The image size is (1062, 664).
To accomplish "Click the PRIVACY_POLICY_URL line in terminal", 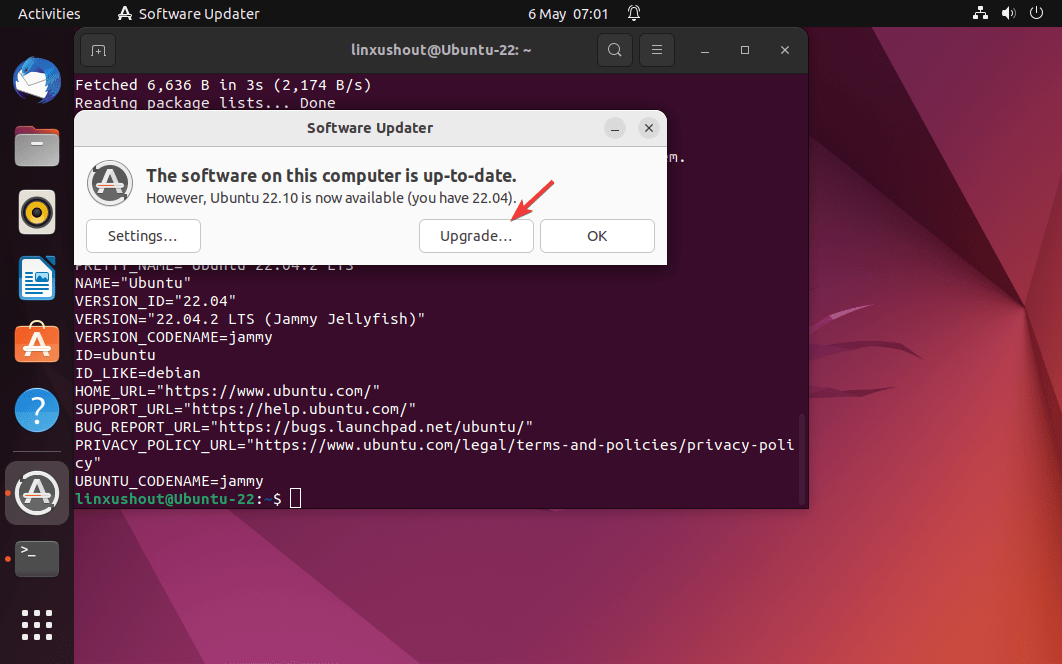I will pos(434,454).
